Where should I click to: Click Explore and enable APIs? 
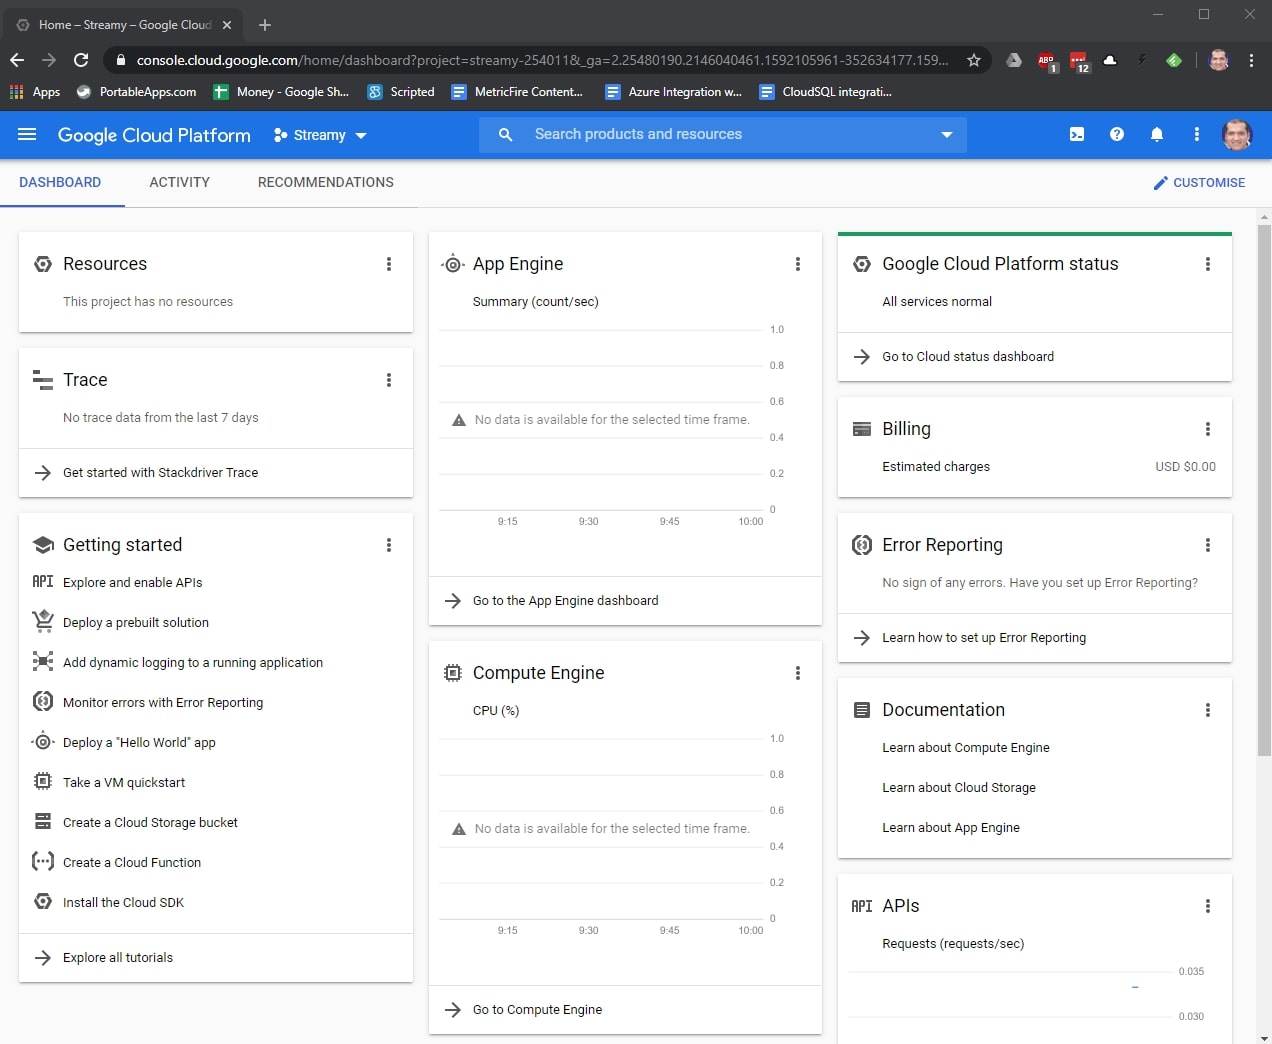(133, 583)
